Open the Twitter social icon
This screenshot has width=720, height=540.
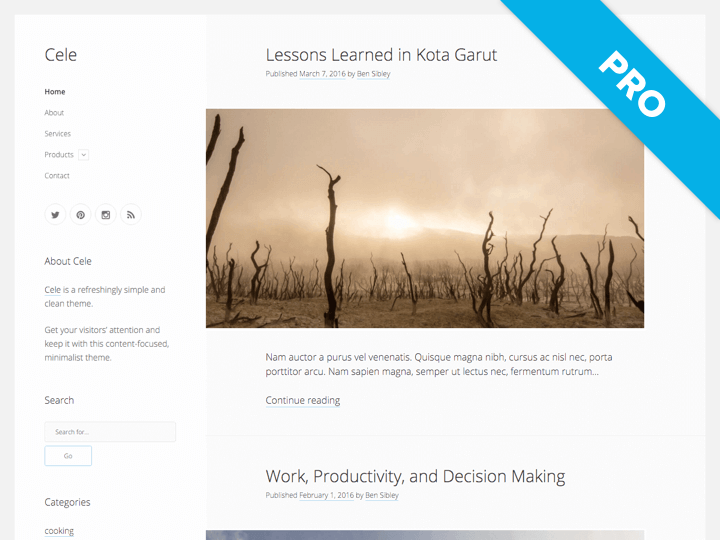pyautogui.click(x=55, y=215)
